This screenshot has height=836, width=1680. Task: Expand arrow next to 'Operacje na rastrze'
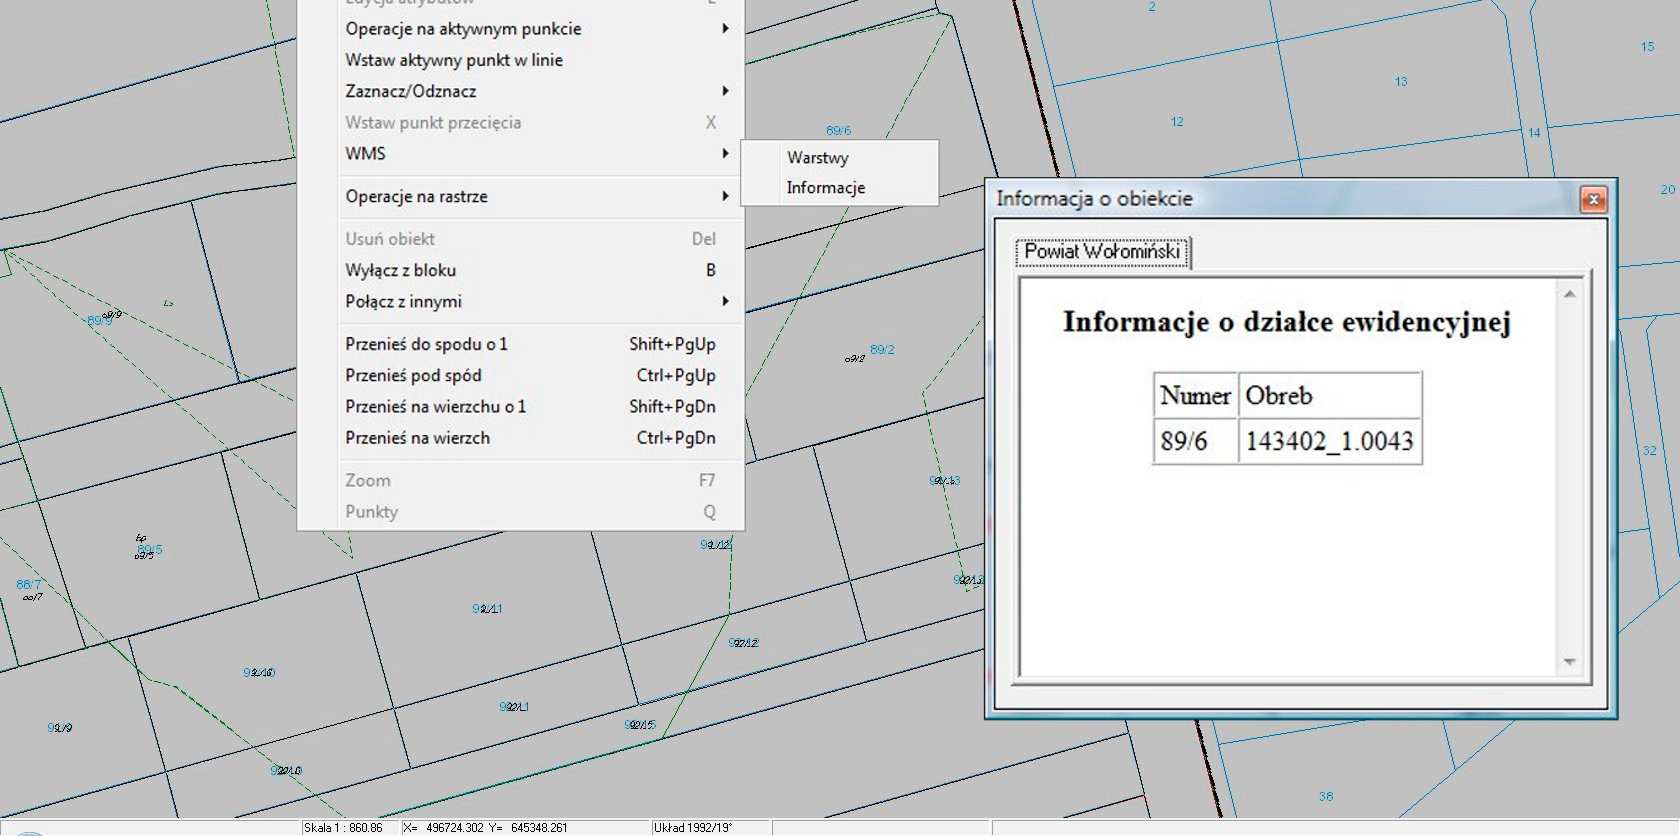coord(726,196)
